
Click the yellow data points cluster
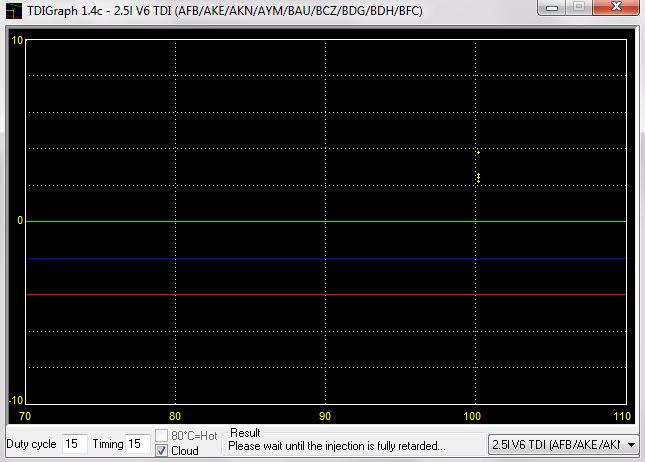click(x=478, y=177)
